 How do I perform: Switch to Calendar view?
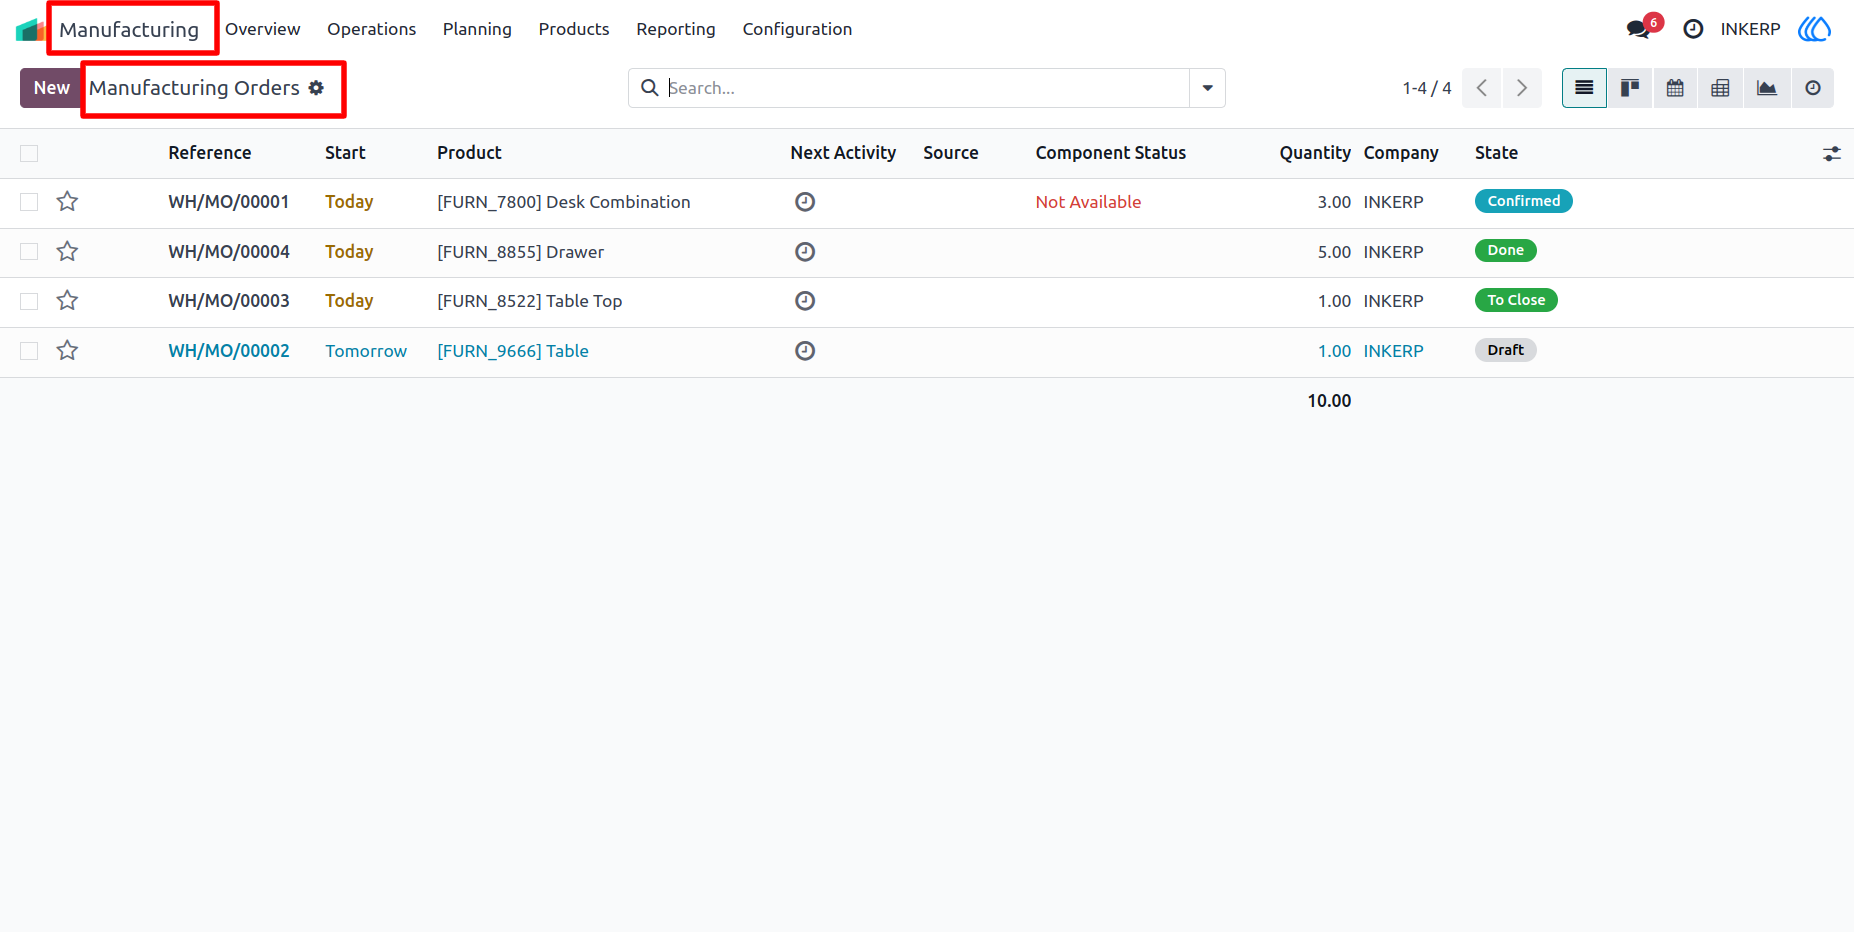coord(1675,88)
